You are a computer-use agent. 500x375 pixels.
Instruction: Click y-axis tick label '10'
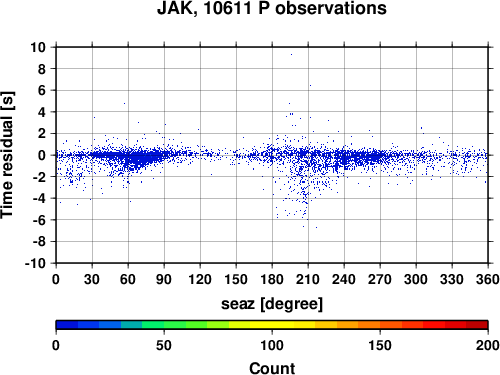coord(38,47)
